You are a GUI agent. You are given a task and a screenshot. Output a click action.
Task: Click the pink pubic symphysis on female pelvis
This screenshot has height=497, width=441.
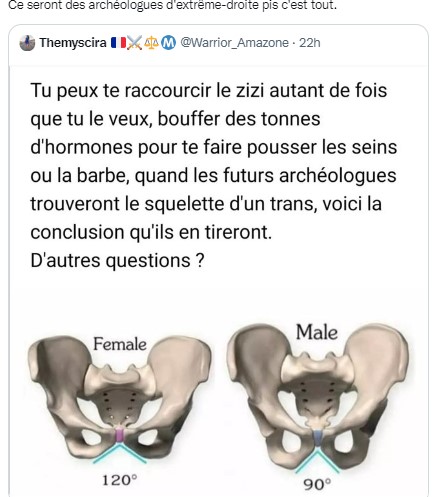pyautogui.click(x=119, y=436)
